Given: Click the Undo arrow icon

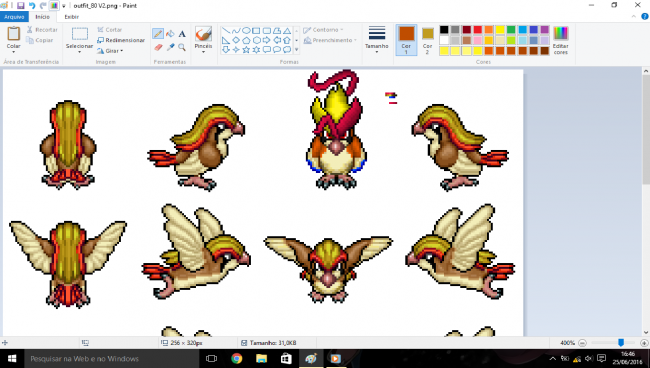Looking at the screenshot, I should point(32,5).
